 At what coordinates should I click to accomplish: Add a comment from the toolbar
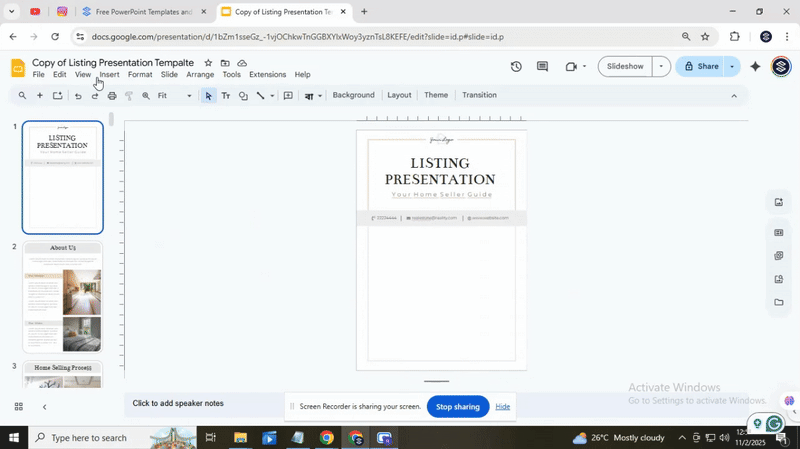(x=288, y=96)
